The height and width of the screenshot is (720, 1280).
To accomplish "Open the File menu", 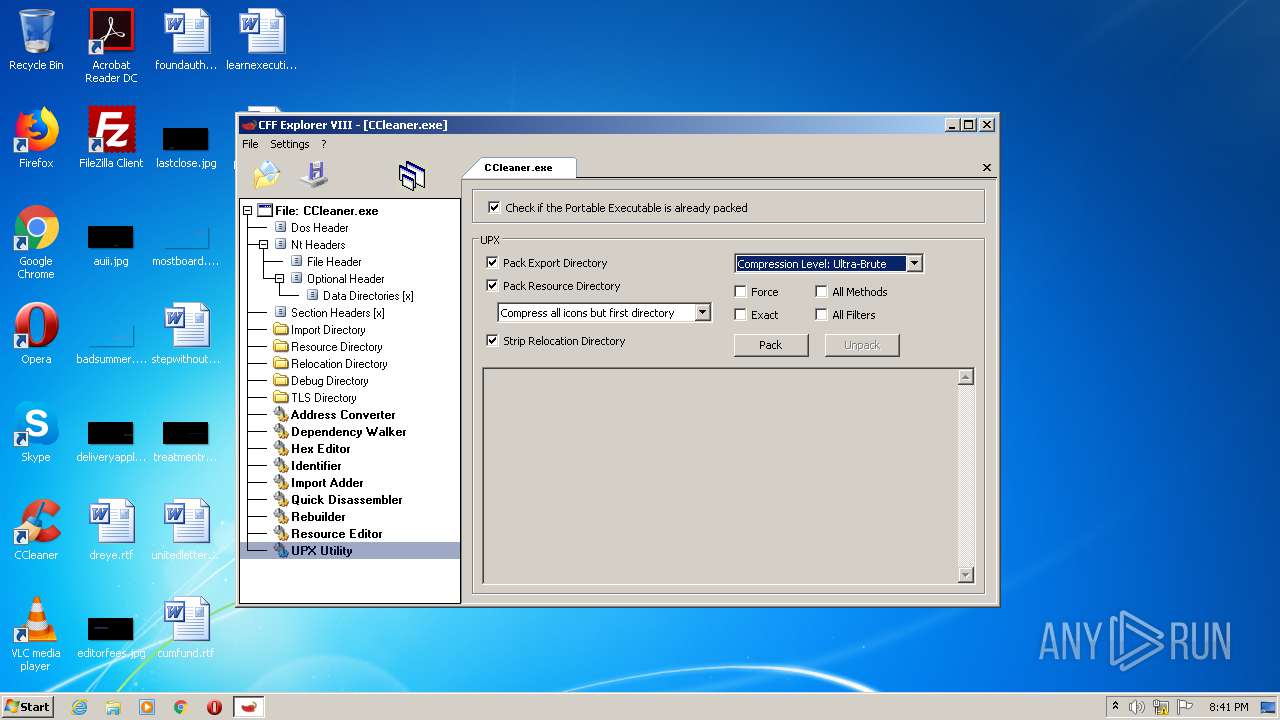I will [250, 144].
